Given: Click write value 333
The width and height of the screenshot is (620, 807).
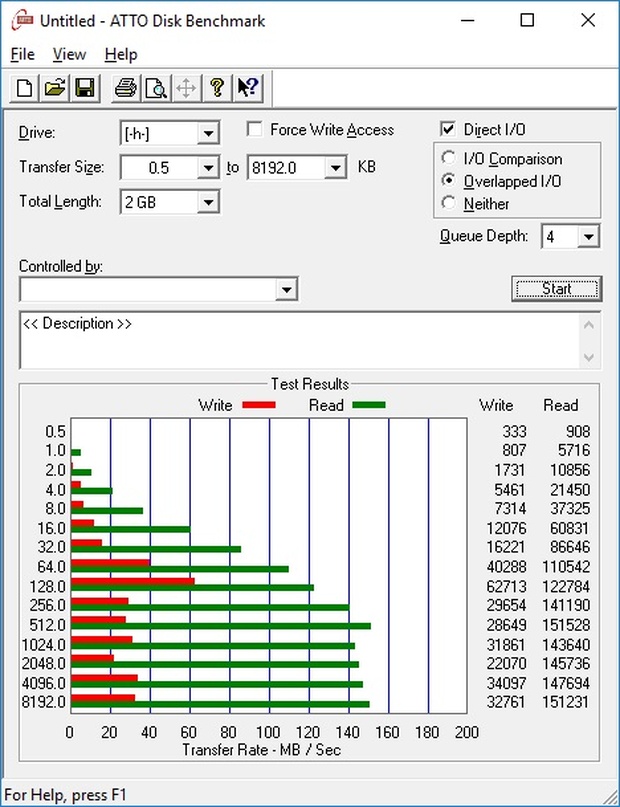Looking at the screenshot, I should (x=514, y=431).
